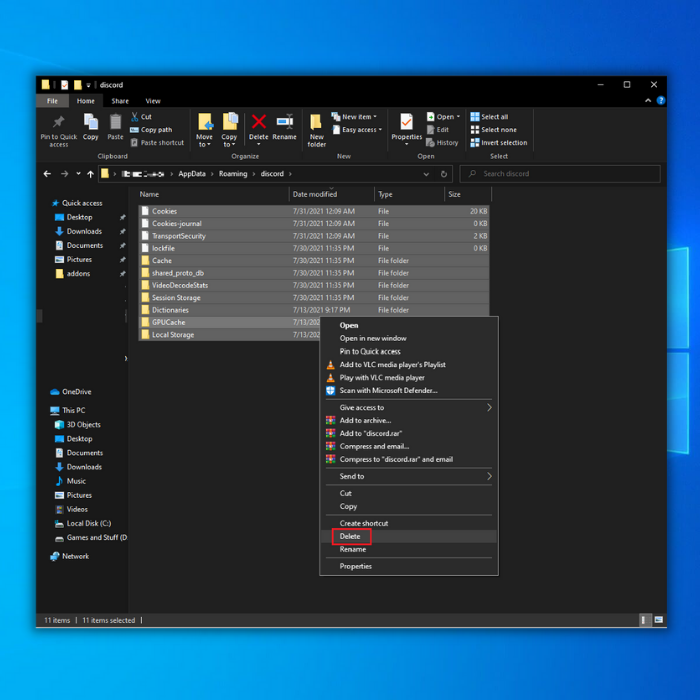Switch to large icons view in status bar
The image size is (700, 700).
(657, 621)
